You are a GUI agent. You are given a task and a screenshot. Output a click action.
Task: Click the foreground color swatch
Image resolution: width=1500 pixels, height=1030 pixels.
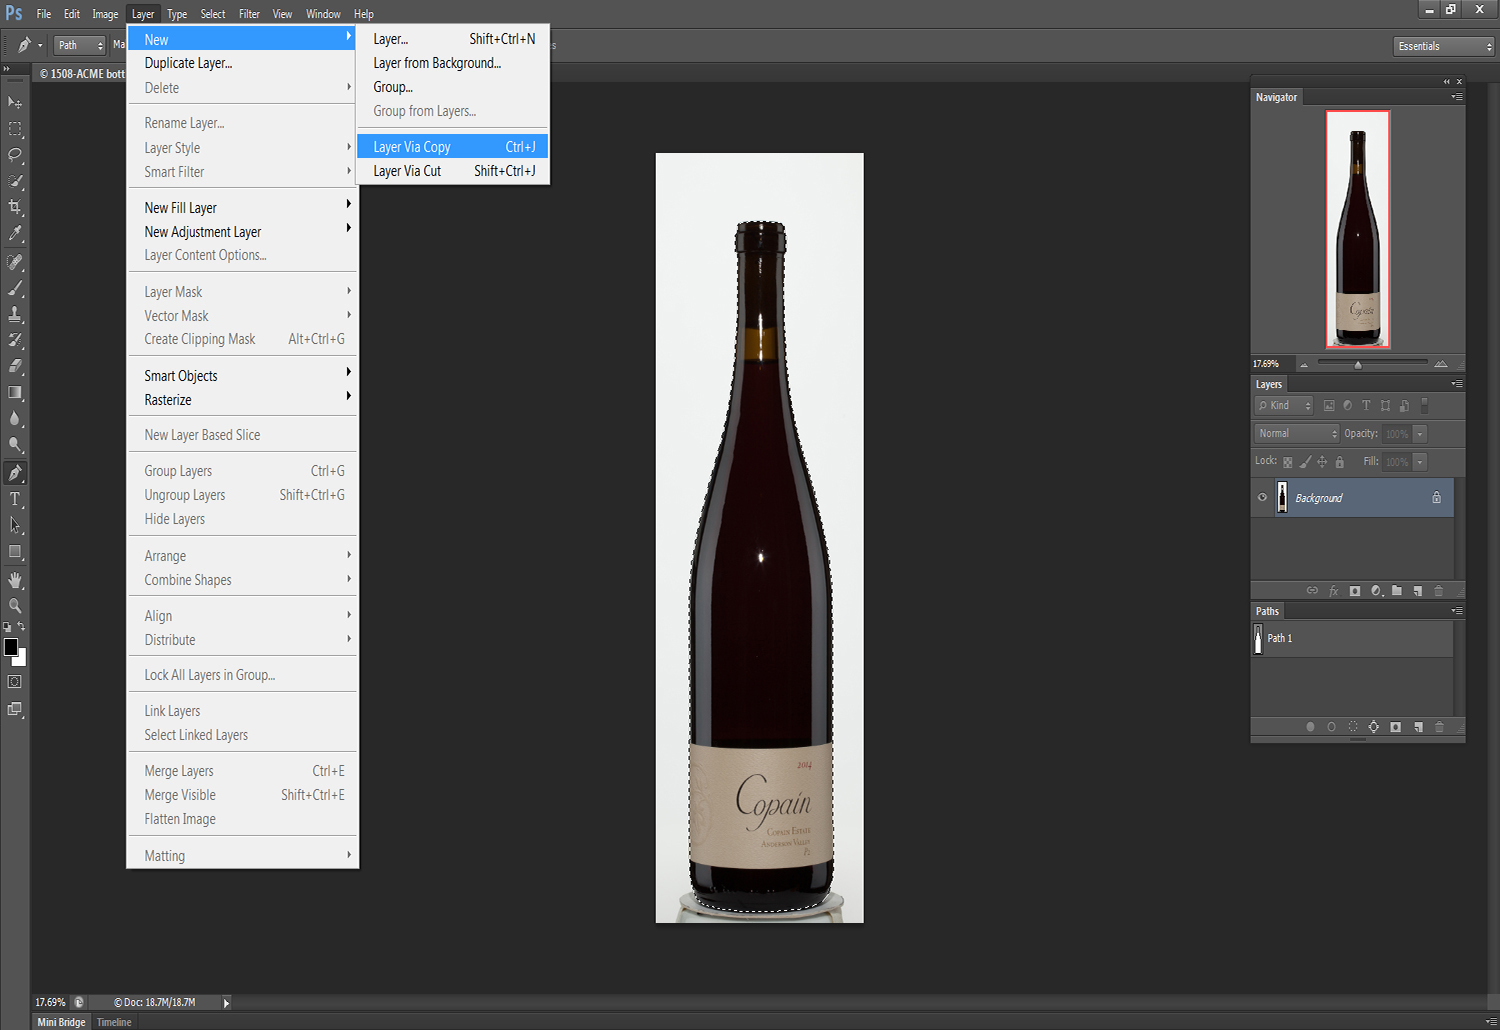[11, 646]
